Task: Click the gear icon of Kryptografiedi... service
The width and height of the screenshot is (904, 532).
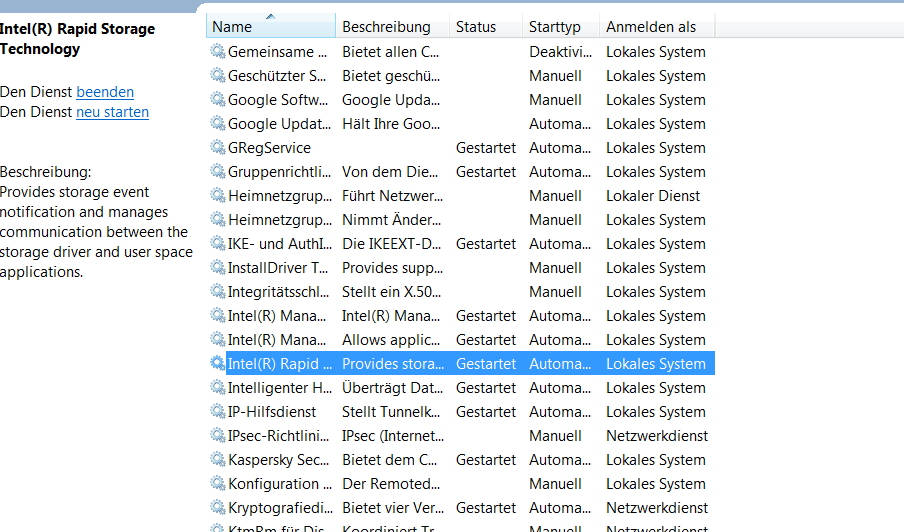Action: 218,508
